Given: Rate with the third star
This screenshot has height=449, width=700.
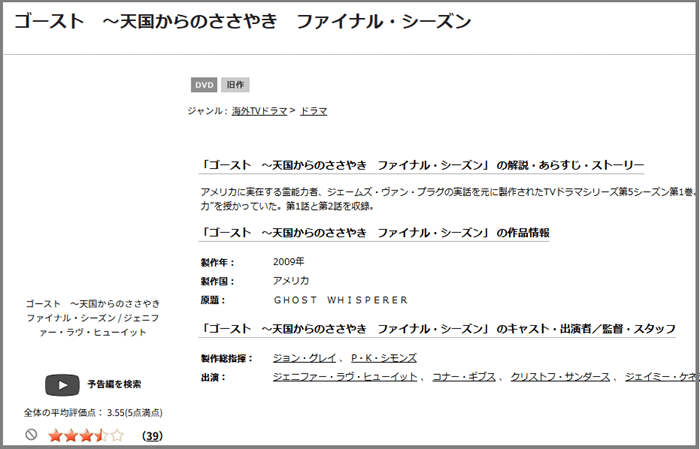Looking at the screenshot, I should click(86, 435).
